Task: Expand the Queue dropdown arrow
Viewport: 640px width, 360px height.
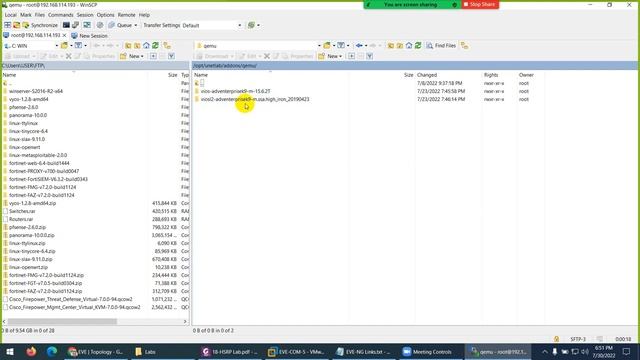Action: [x=136, y=25]
